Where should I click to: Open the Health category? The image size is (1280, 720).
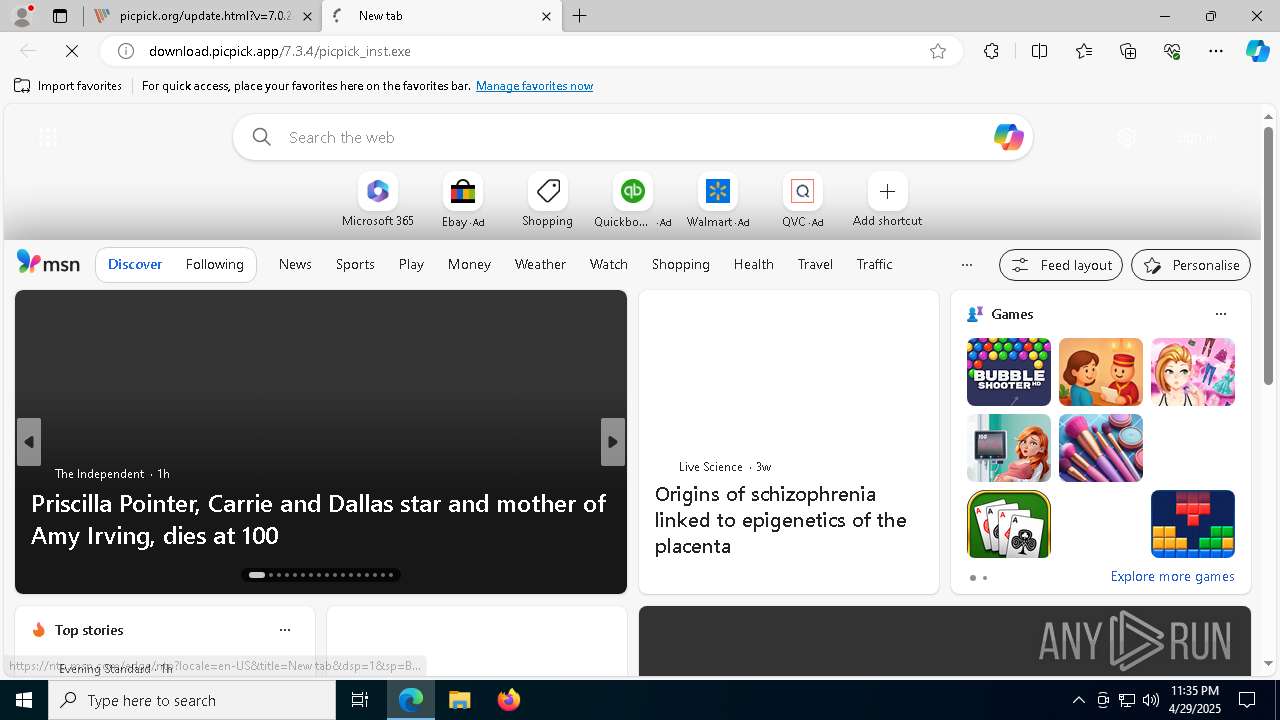[x=753, y=264]
